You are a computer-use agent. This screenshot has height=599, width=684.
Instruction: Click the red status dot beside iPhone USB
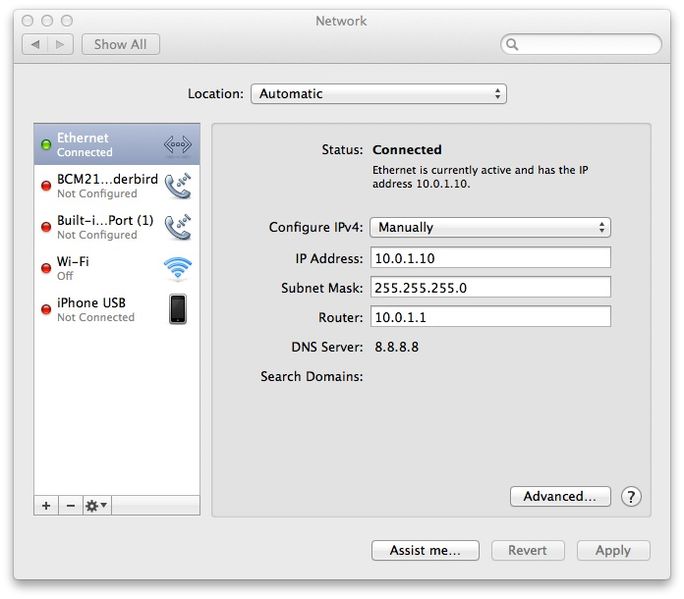[46, 309]
